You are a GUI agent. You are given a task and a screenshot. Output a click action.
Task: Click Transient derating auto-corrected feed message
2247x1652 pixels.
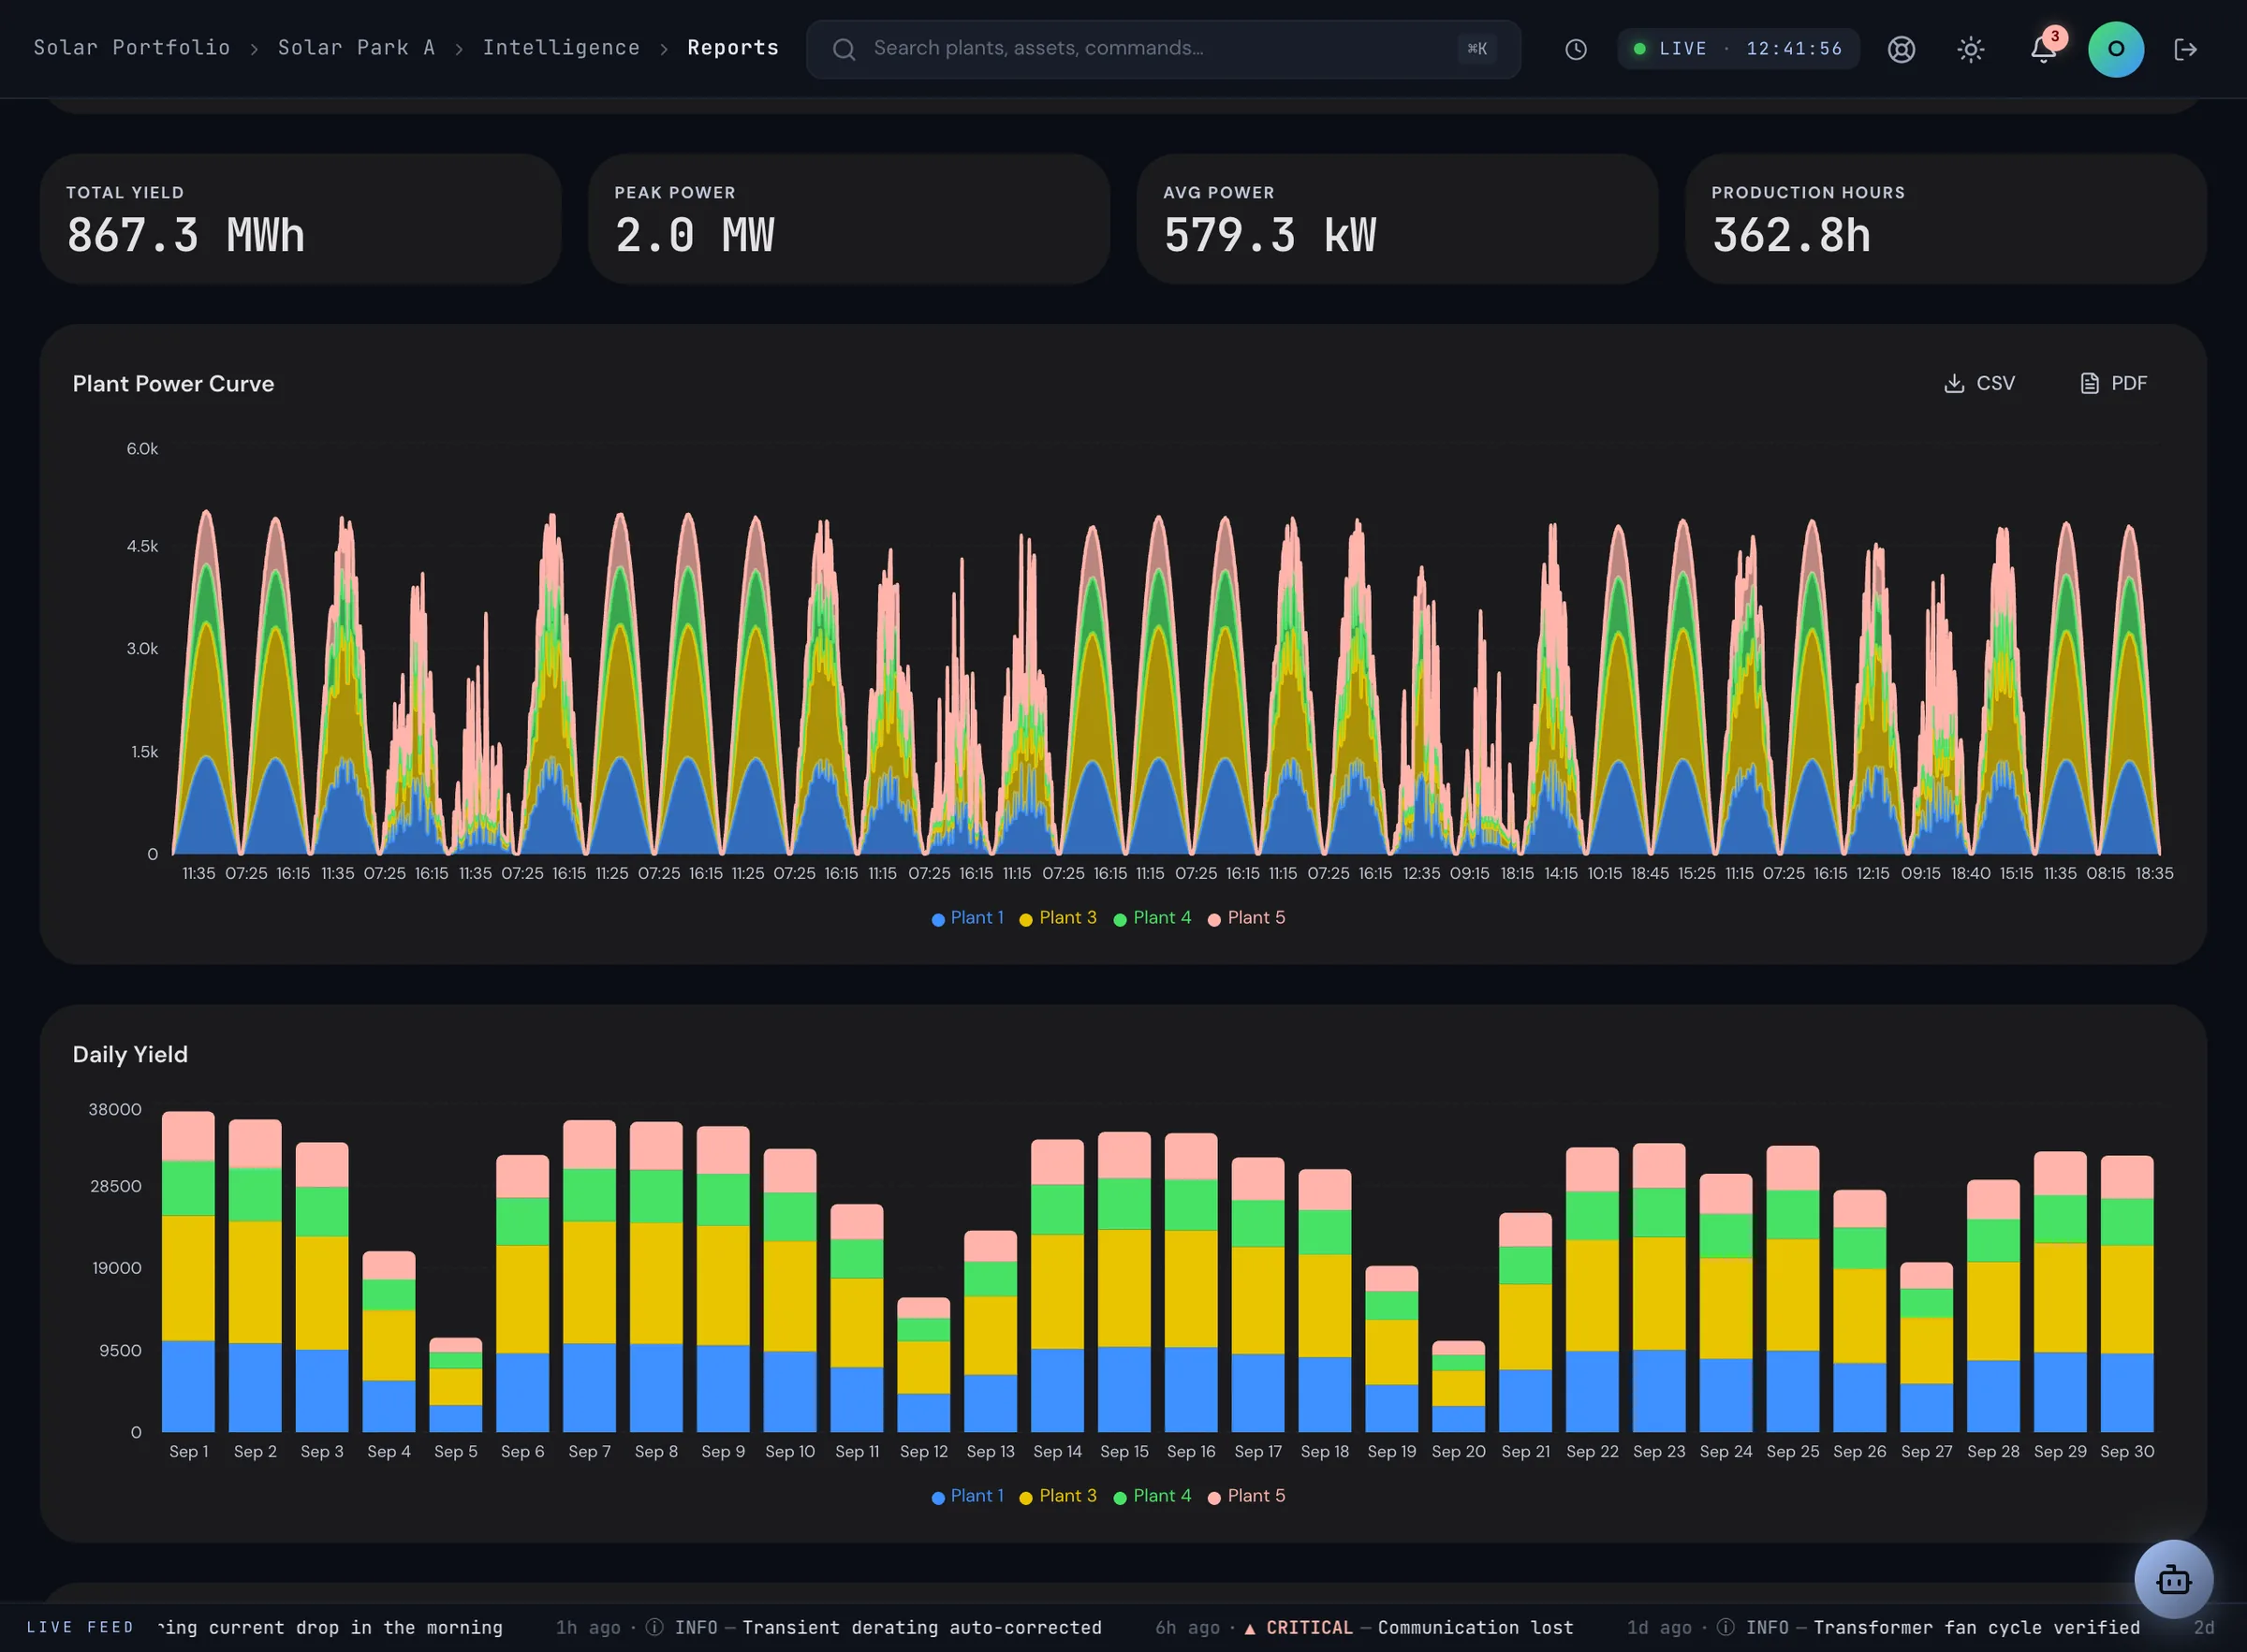tap(921, 1628)
